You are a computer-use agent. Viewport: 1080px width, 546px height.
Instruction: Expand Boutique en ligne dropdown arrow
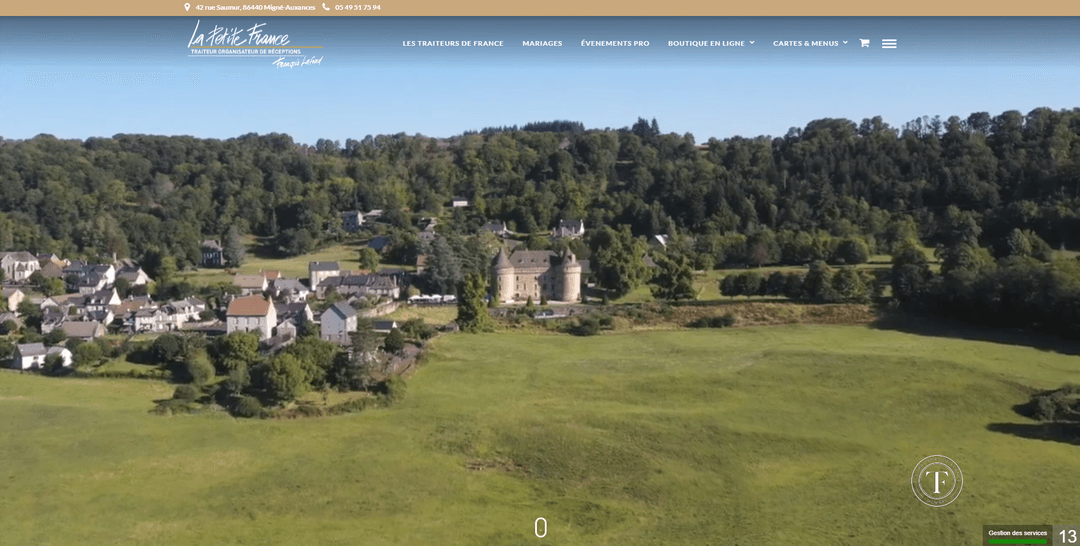[x=752, y=43]
